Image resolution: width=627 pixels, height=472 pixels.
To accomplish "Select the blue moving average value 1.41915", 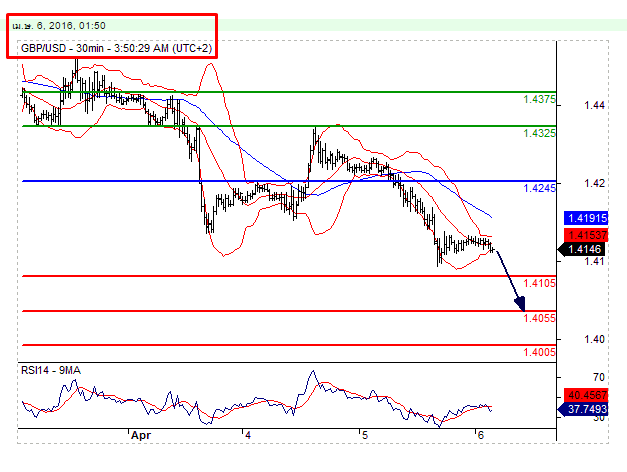I will tap(586, 218).
